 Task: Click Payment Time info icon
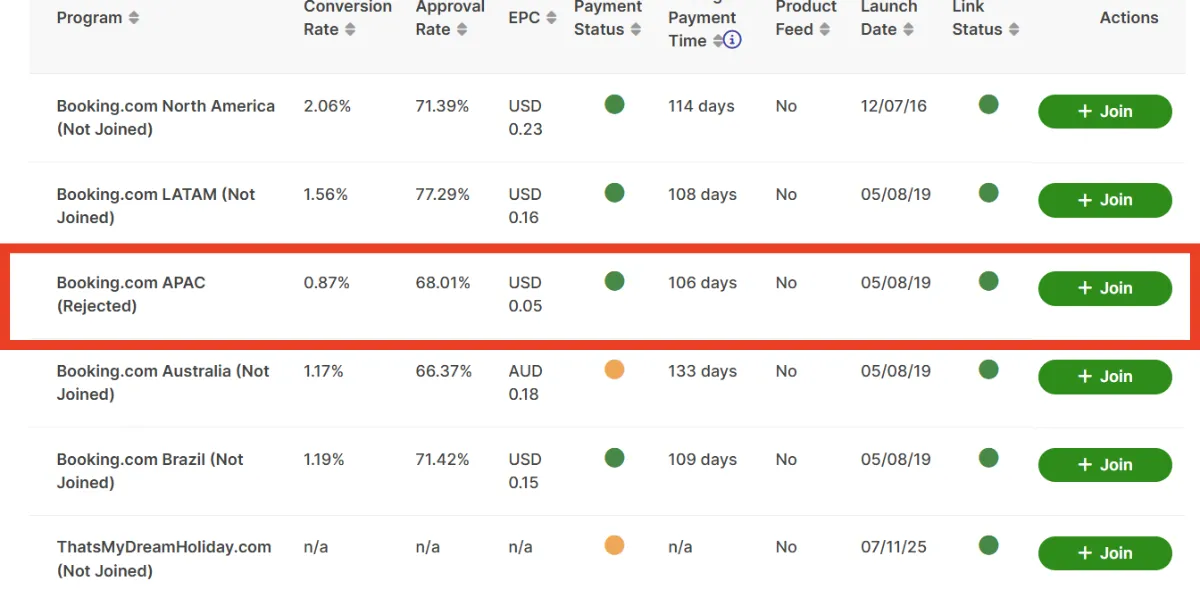click(x=733, y=41)
